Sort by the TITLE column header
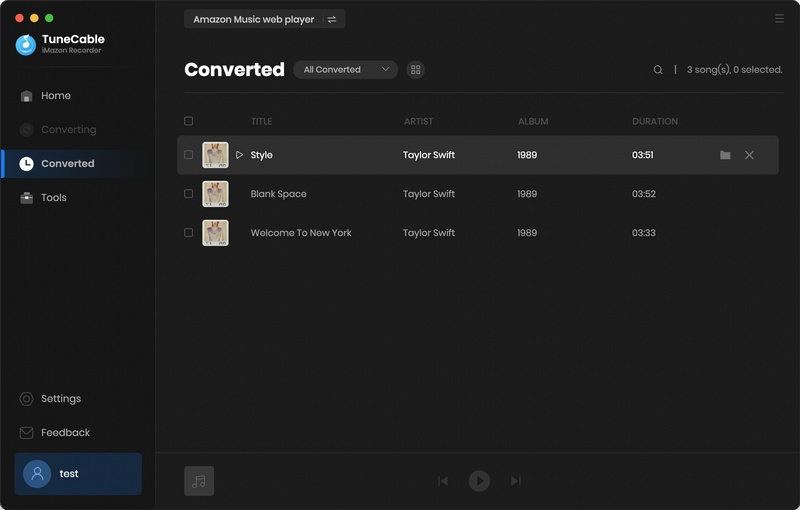This screenshot has height=510, width=800. 261,121
